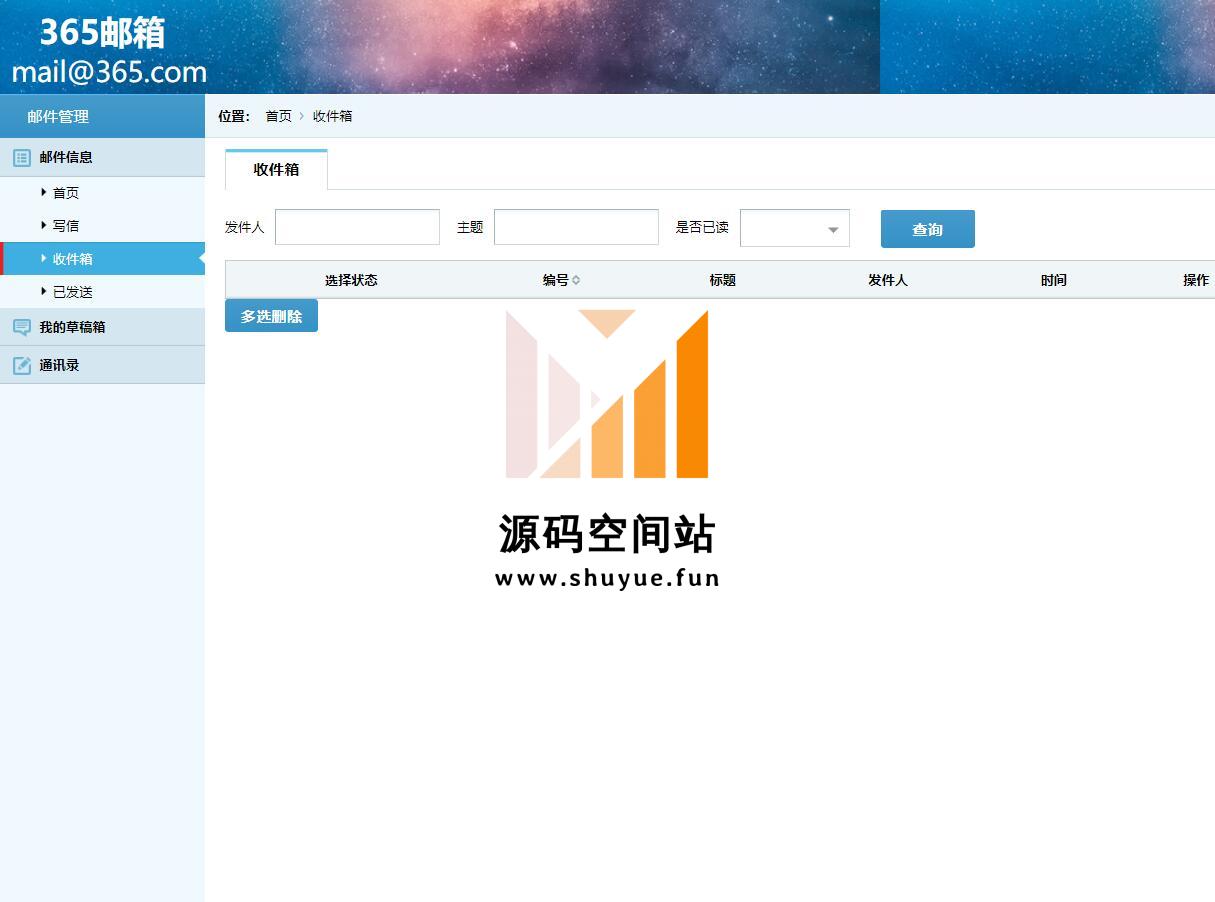This screenshot has height=902, width=1215.
Task: Click the 时间 column header
Action: 1053,280
